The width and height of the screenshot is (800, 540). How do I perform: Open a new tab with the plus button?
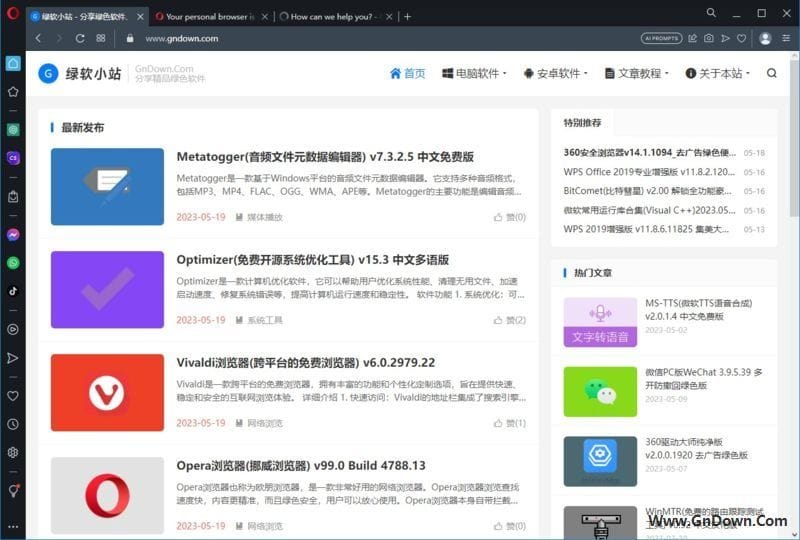[407, 17]
